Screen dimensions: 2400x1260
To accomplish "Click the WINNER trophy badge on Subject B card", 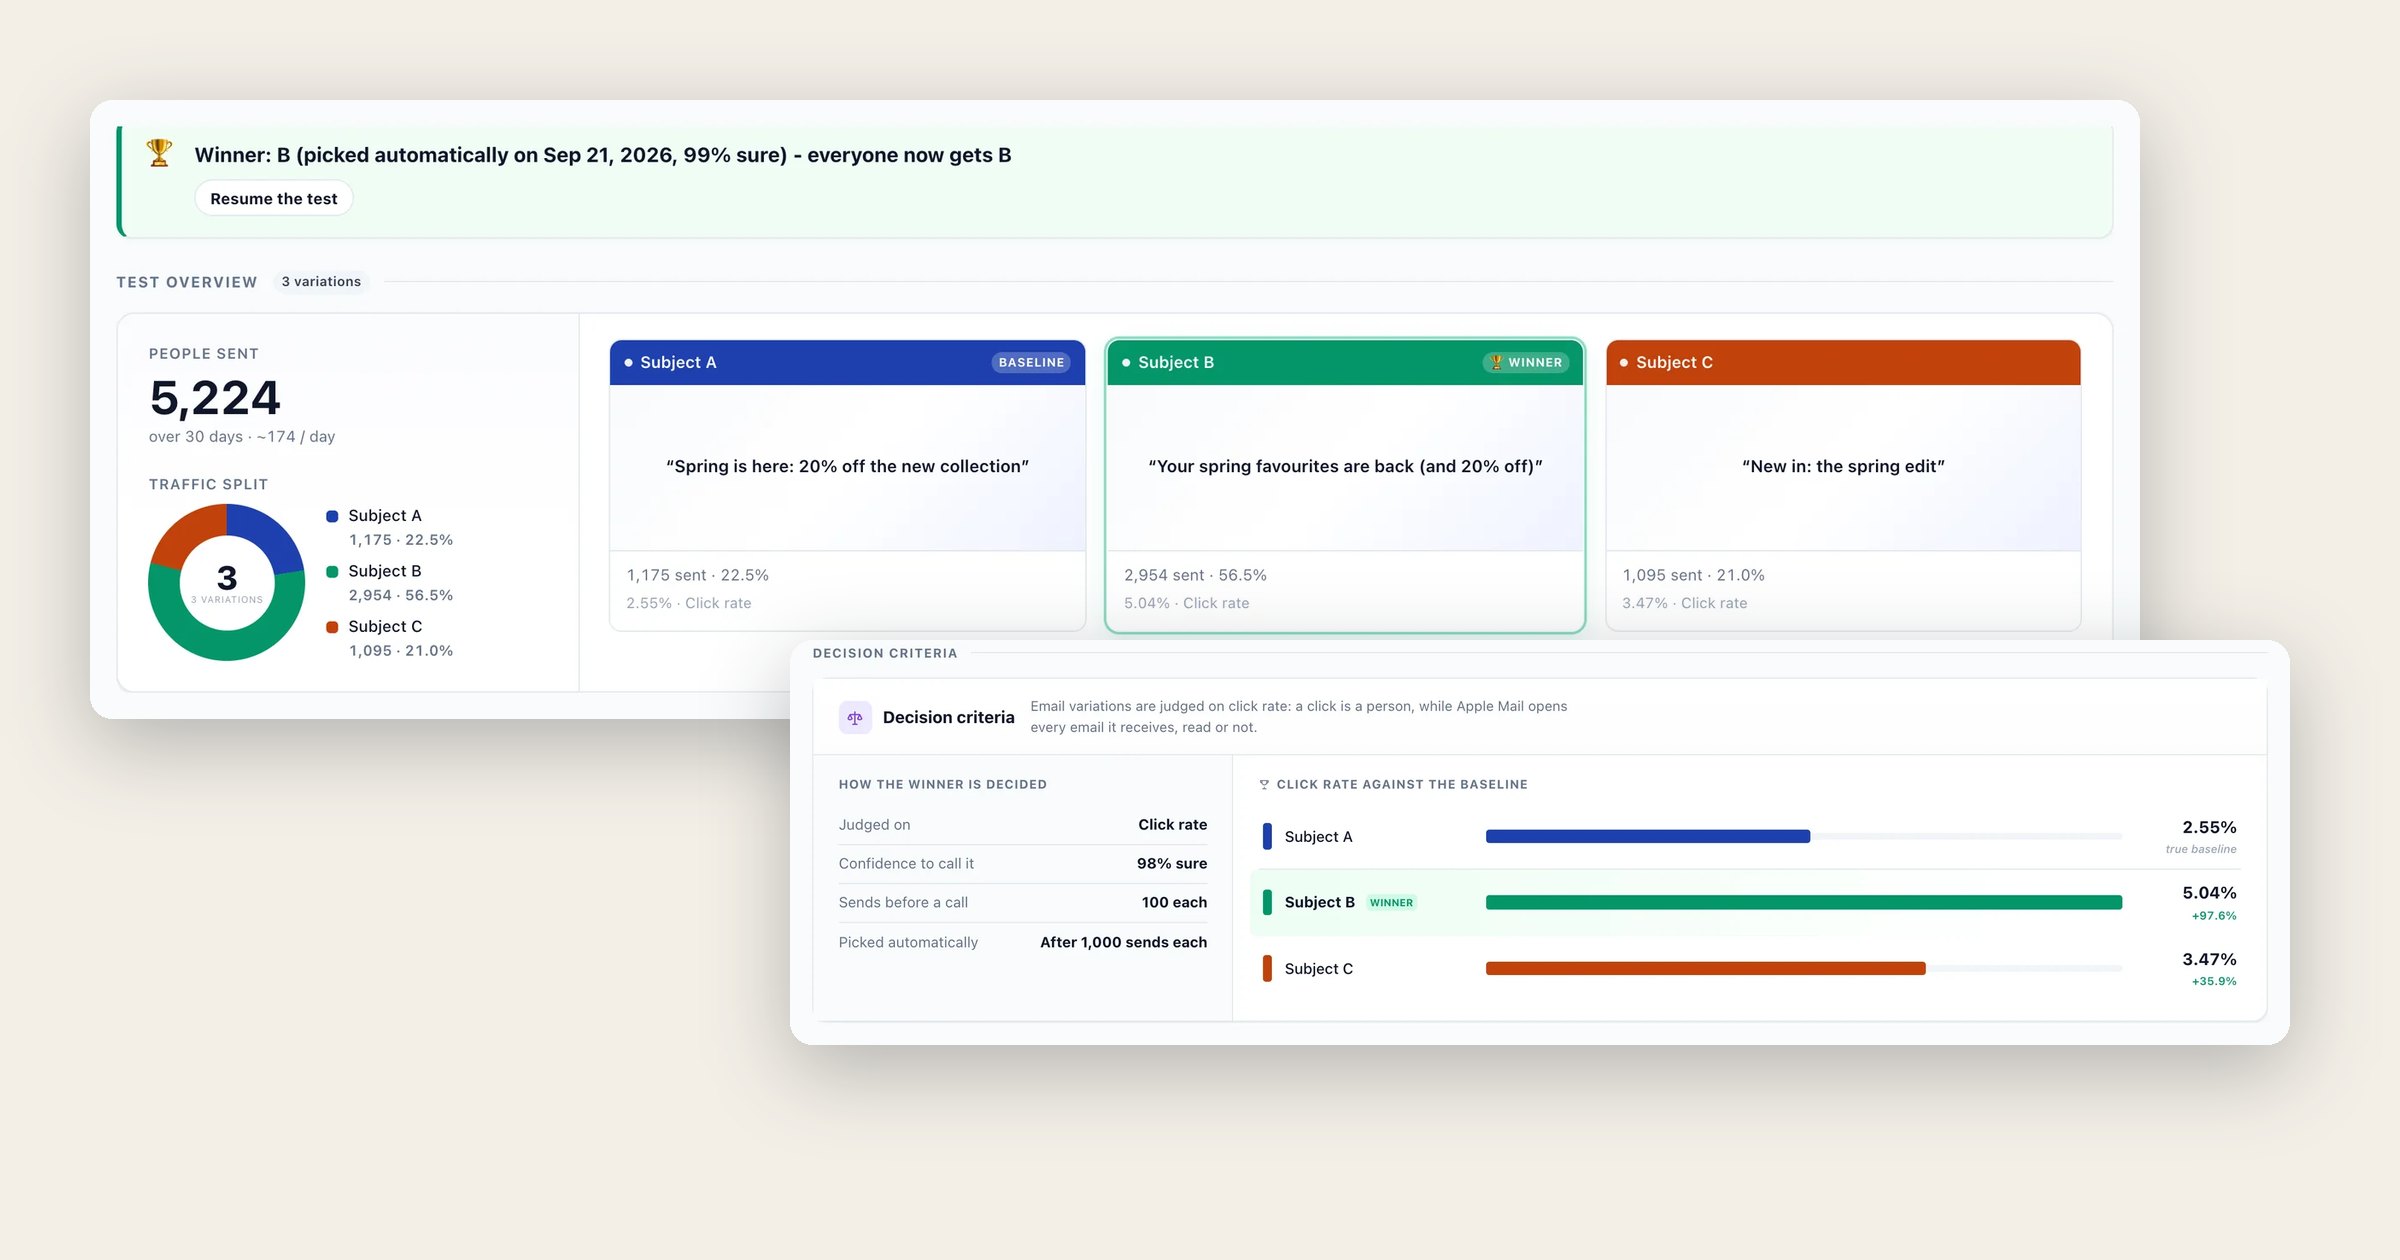I will (1526, 362).
